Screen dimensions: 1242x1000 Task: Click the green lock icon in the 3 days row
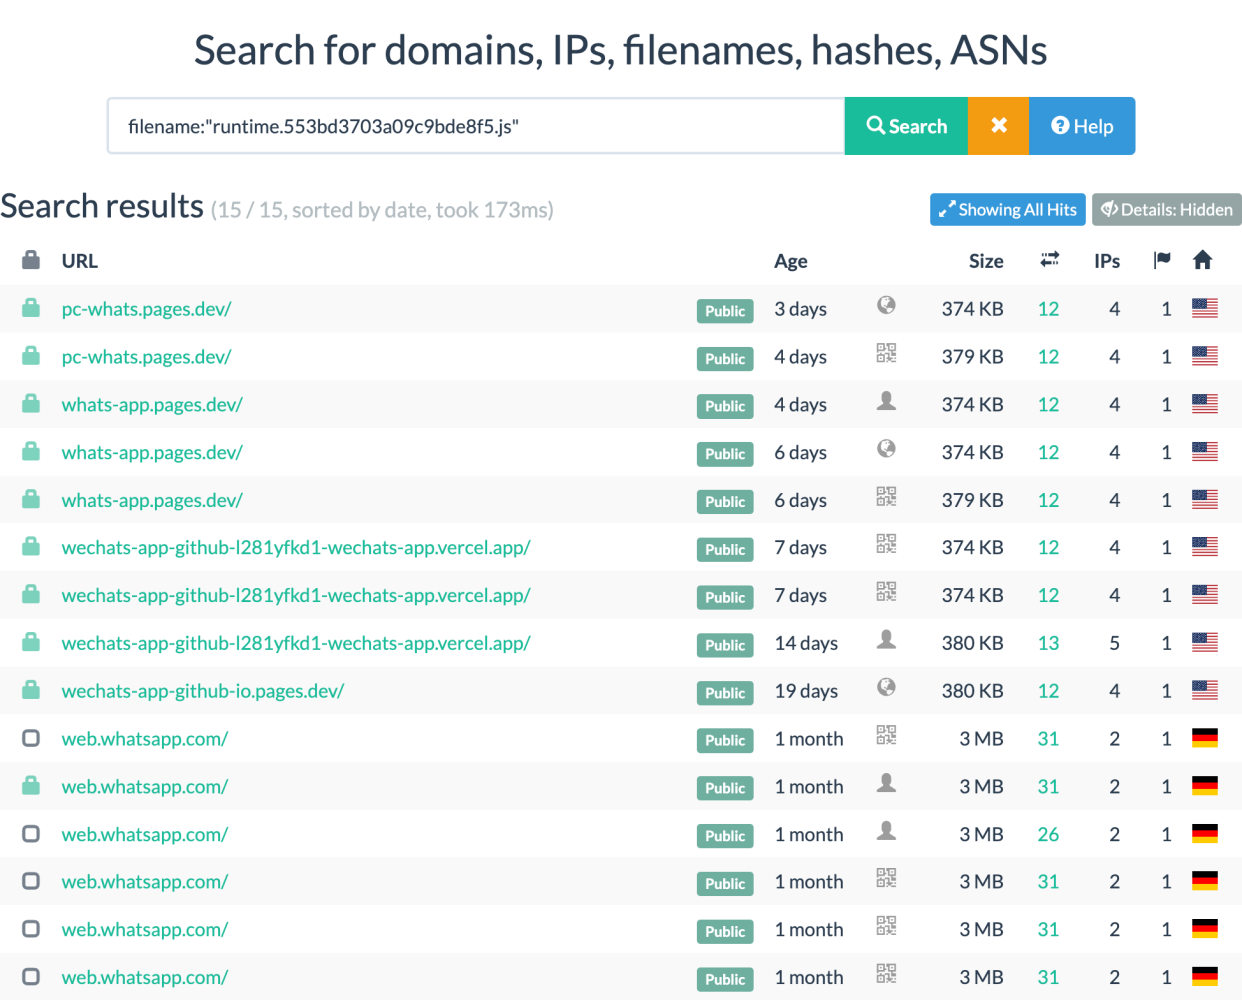(31, 308)
